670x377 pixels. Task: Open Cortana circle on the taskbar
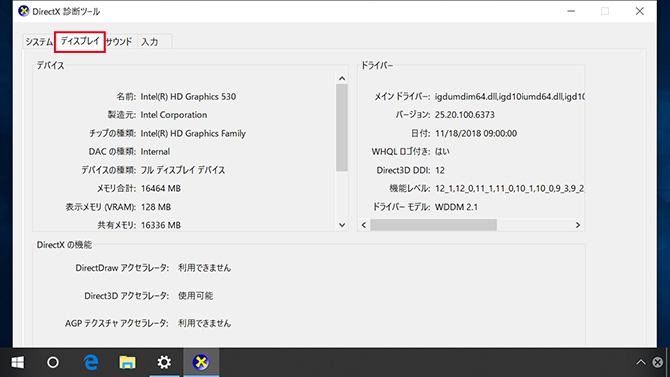(x=53, y=362)
